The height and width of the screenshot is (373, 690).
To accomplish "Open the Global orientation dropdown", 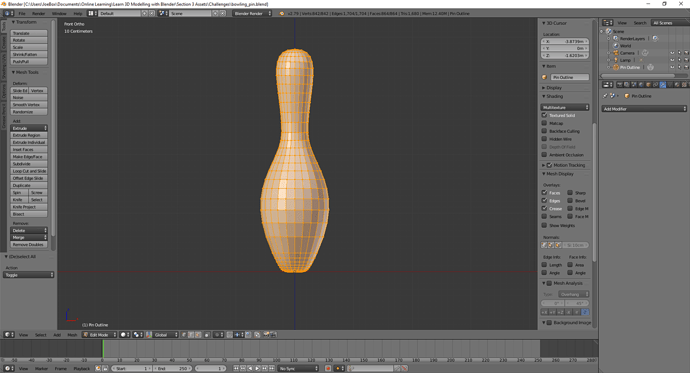I will 166,335.
